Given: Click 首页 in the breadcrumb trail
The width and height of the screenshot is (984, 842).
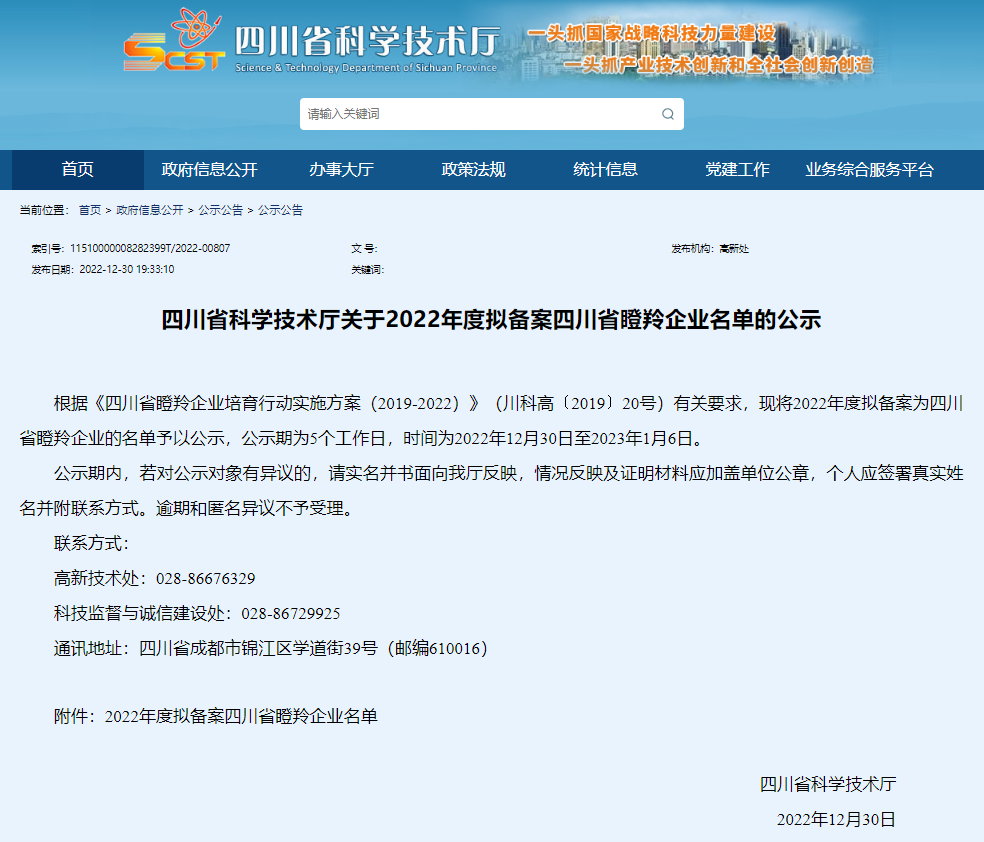Looking at the screenshot, I should pyautogui.click(x=90, y=210).
